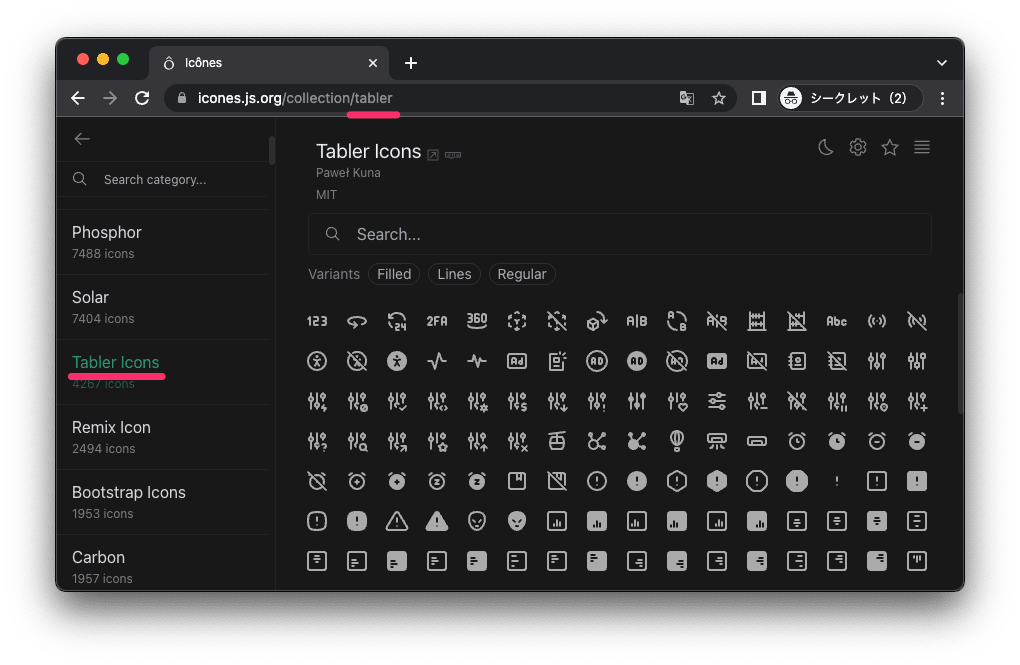Toggle the browser side panel
The image size is (1020, 665).
758,98
